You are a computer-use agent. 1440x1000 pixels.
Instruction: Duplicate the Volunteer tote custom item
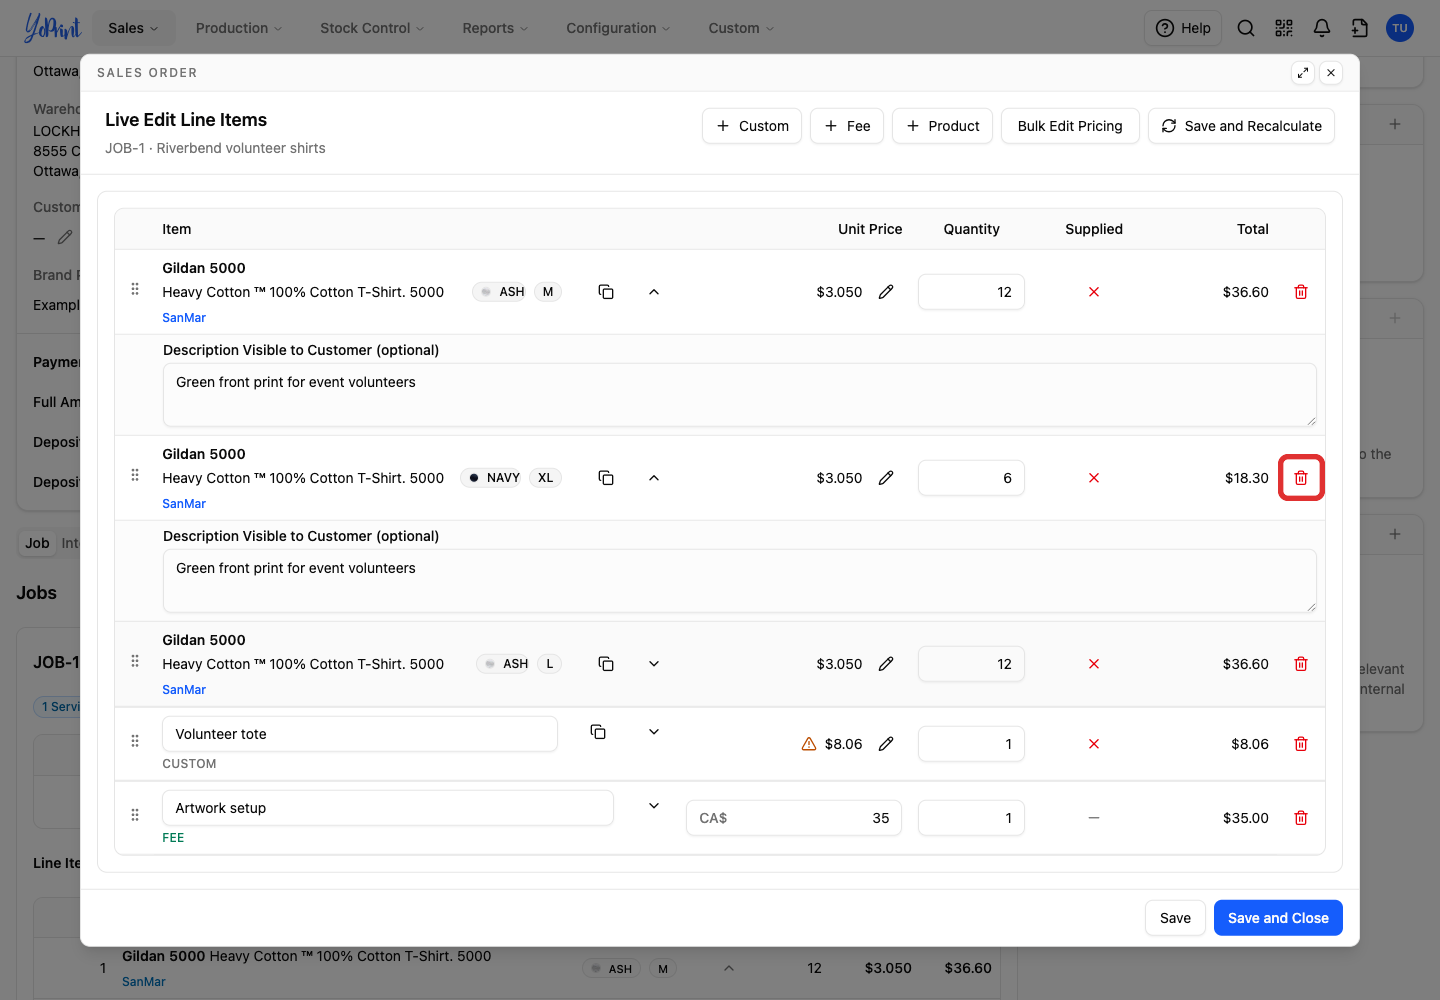click(x=598, y=732)
